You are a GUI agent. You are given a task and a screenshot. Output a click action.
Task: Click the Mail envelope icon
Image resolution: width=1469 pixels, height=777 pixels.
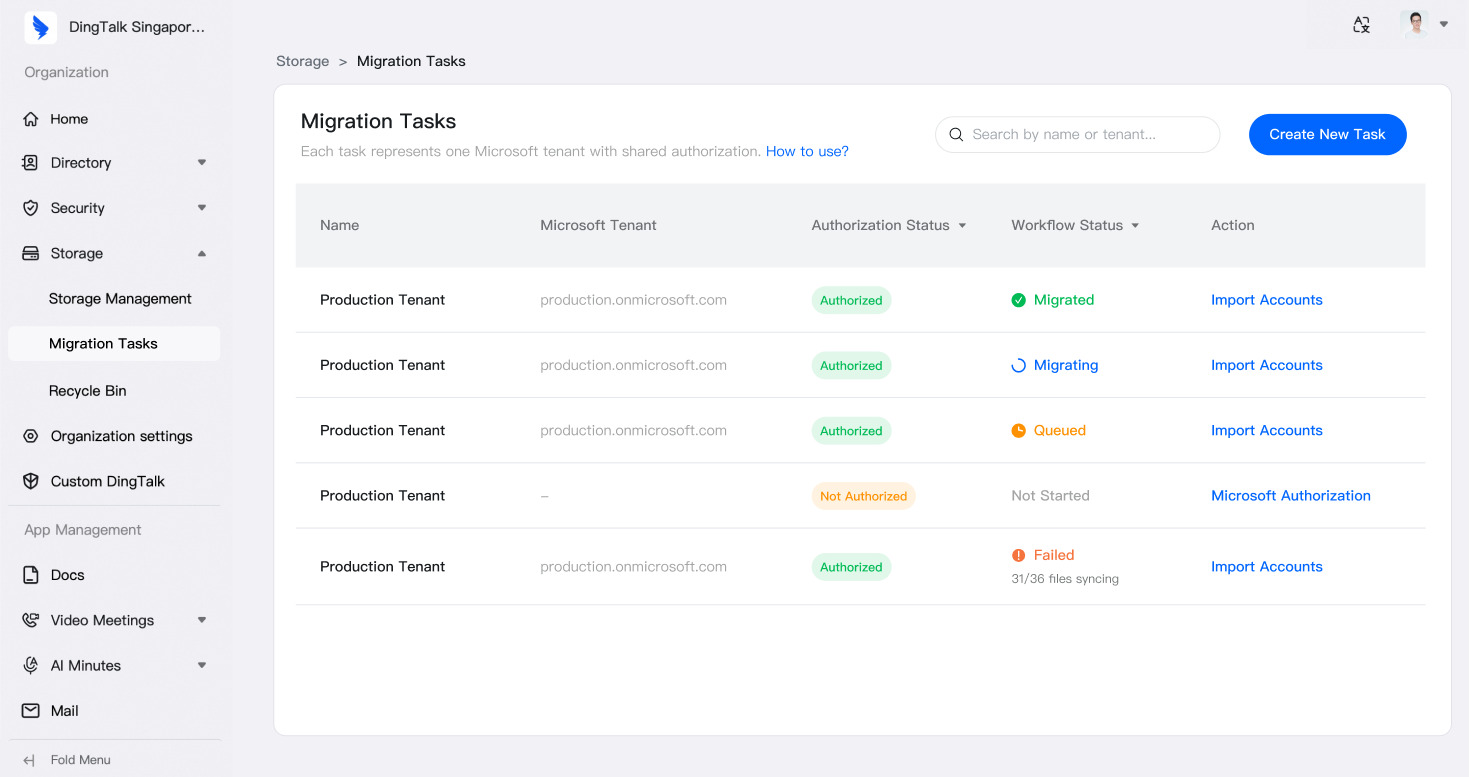click(x=31, y=711)
